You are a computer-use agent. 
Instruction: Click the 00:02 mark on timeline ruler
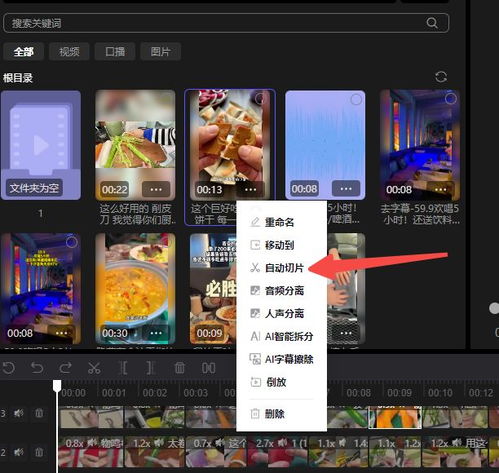tap(155, 393)
